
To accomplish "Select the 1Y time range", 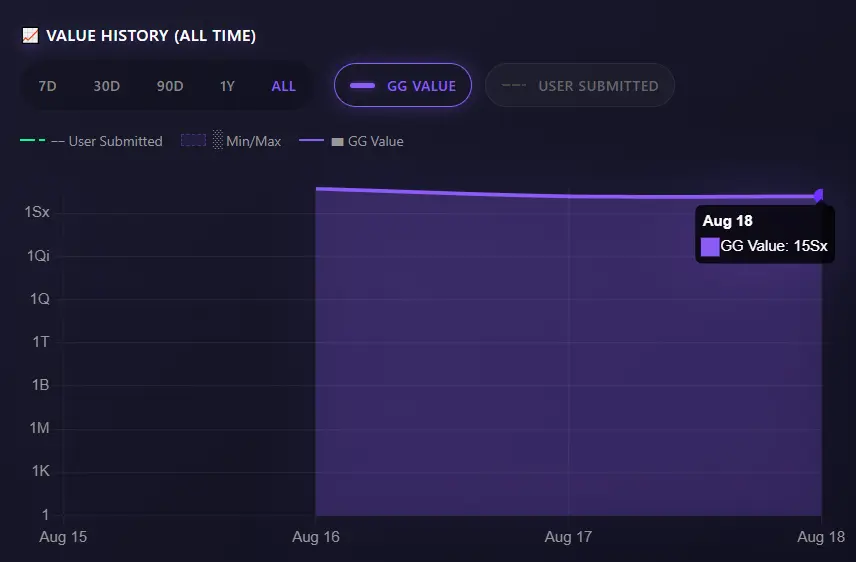I will tap(227, 86).
